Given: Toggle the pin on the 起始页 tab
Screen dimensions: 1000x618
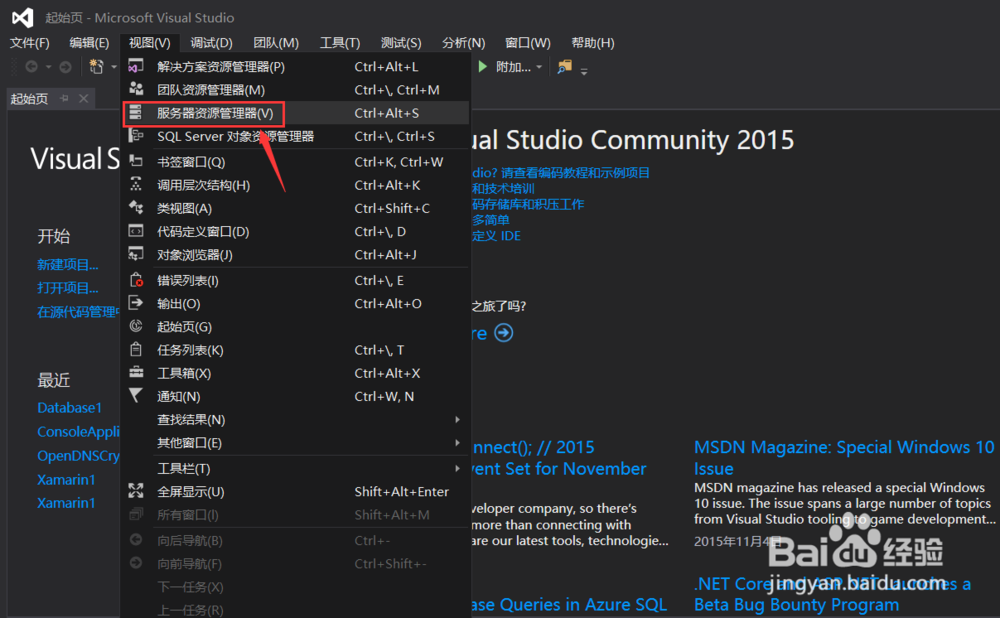Looking at the screenshot, I should (x=64, y=98).
